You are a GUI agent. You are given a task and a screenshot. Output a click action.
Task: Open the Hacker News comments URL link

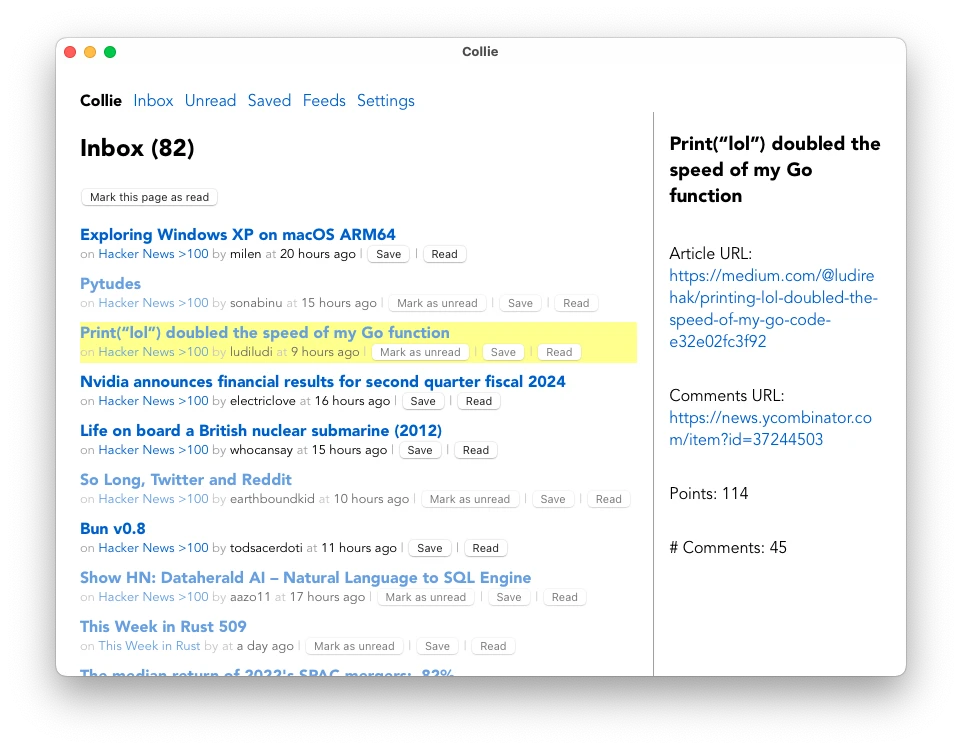(x=770, y=428)
